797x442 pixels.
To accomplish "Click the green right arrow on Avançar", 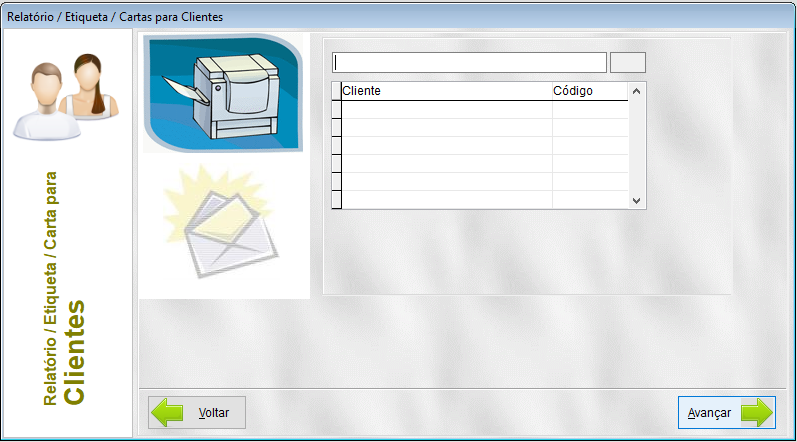I will 757,412.
